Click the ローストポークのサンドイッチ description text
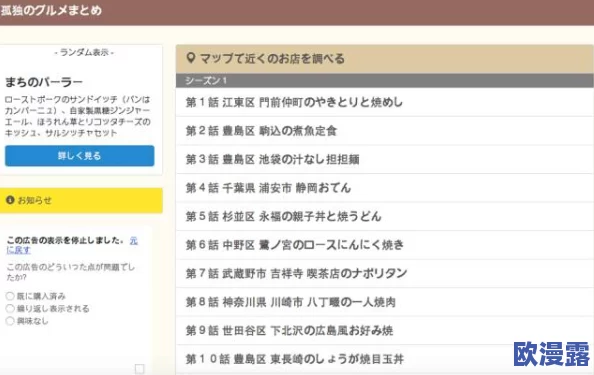Image resolution: width=594 pixels, height=375 pixels. (78, 116)
